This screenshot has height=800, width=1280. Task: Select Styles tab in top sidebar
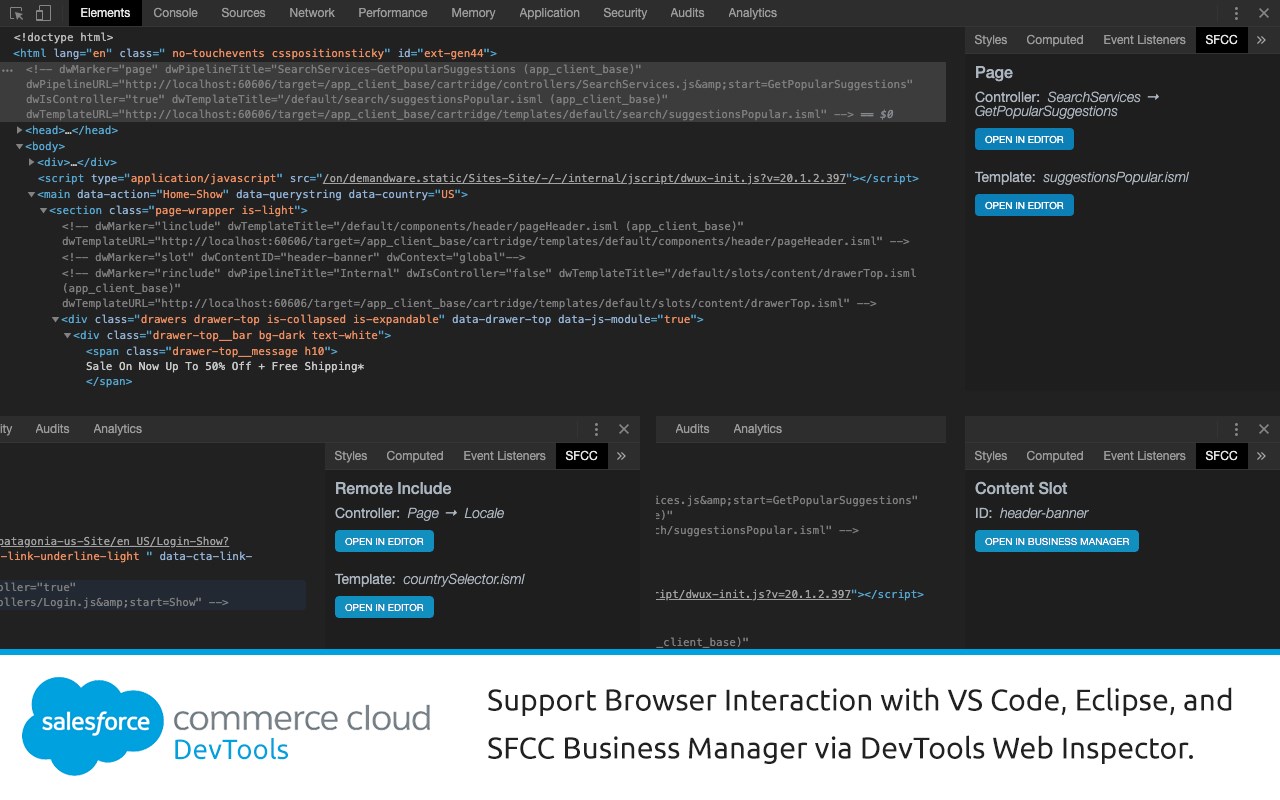pos(990,40)
